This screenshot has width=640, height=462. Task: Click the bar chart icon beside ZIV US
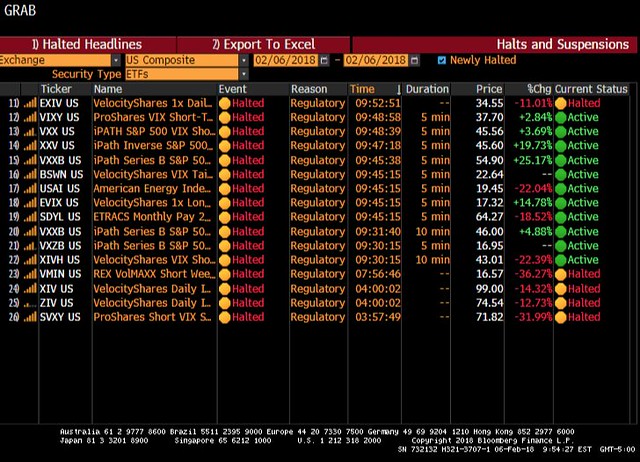pos(30,303)
